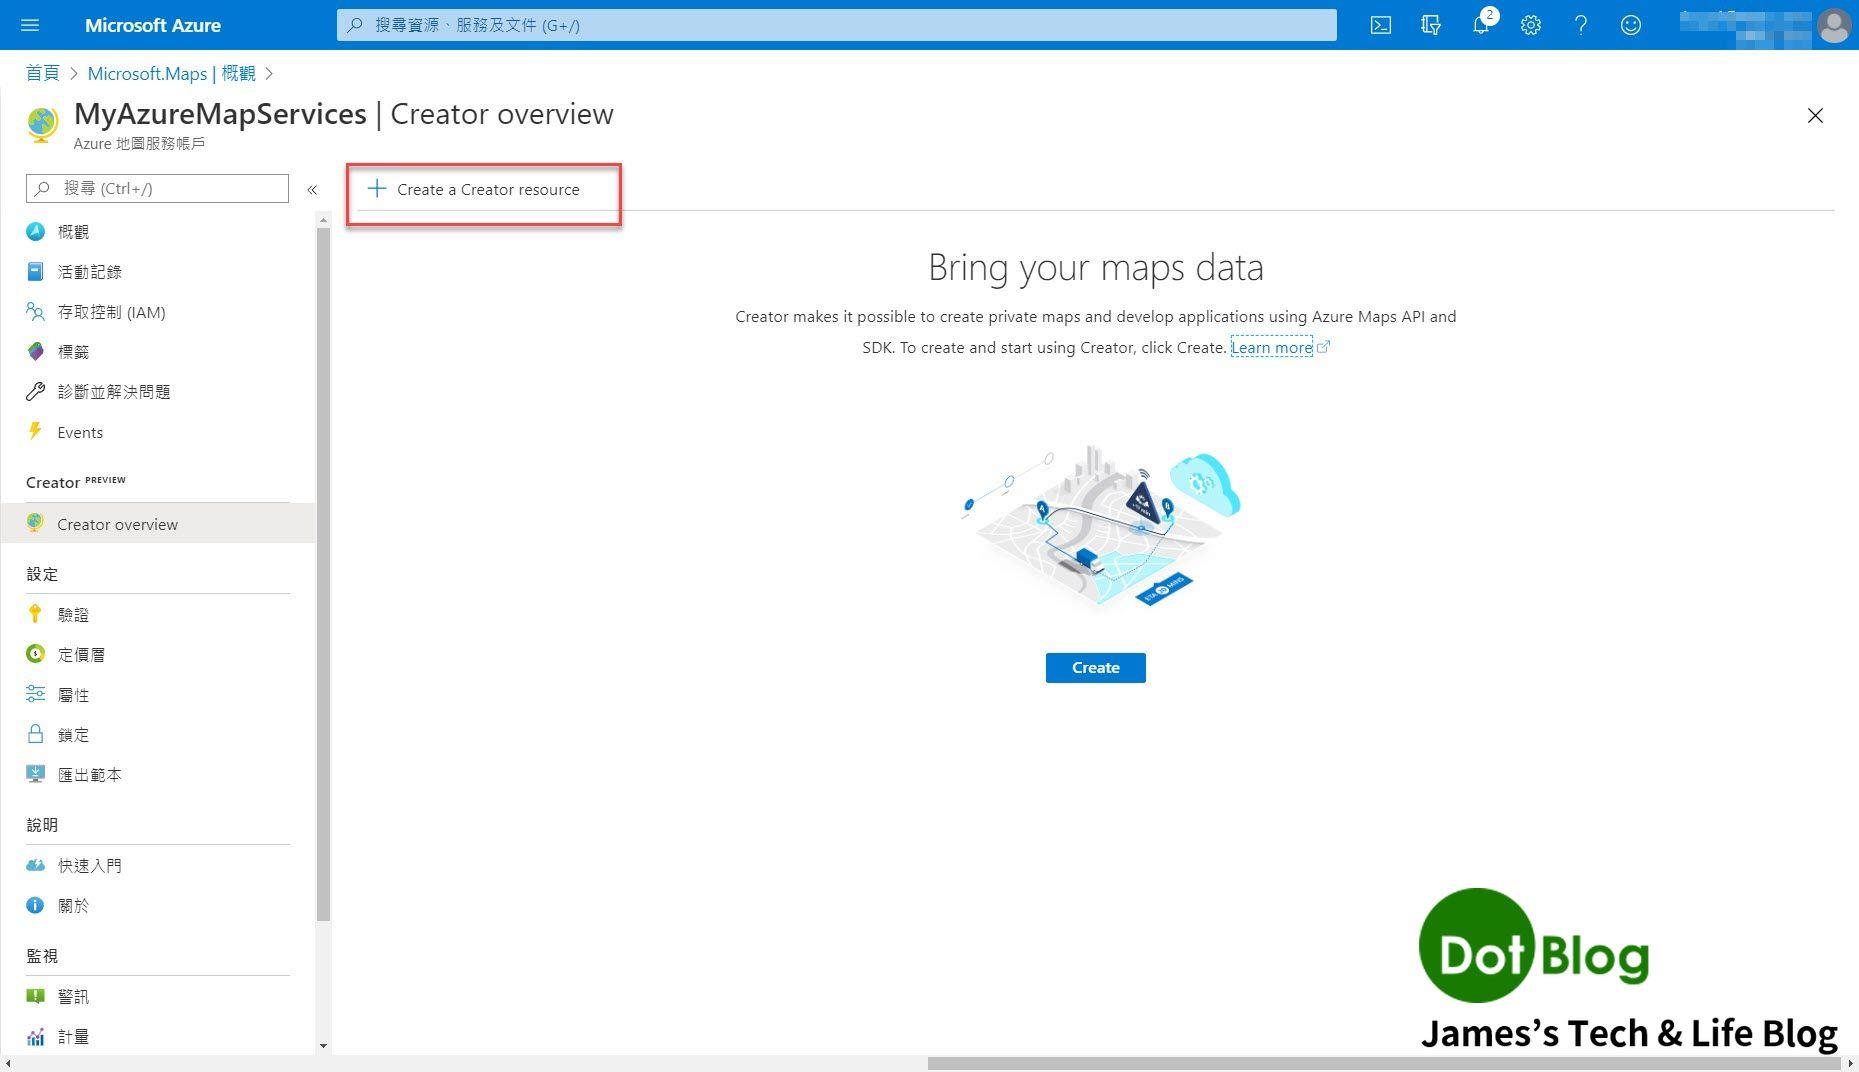The width and height of the screenshot is (1859, 1072).
Task: Open Azure Cloud Shell from the top bar
Action: tap(1381, 25)
